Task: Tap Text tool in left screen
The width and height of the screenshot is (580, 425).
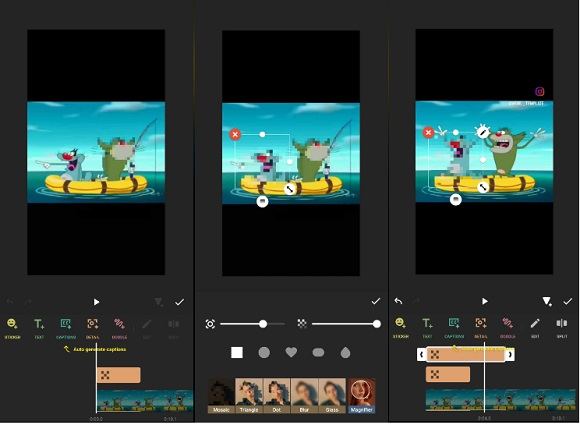Action: pyautogui.click(x=39, y=328)
